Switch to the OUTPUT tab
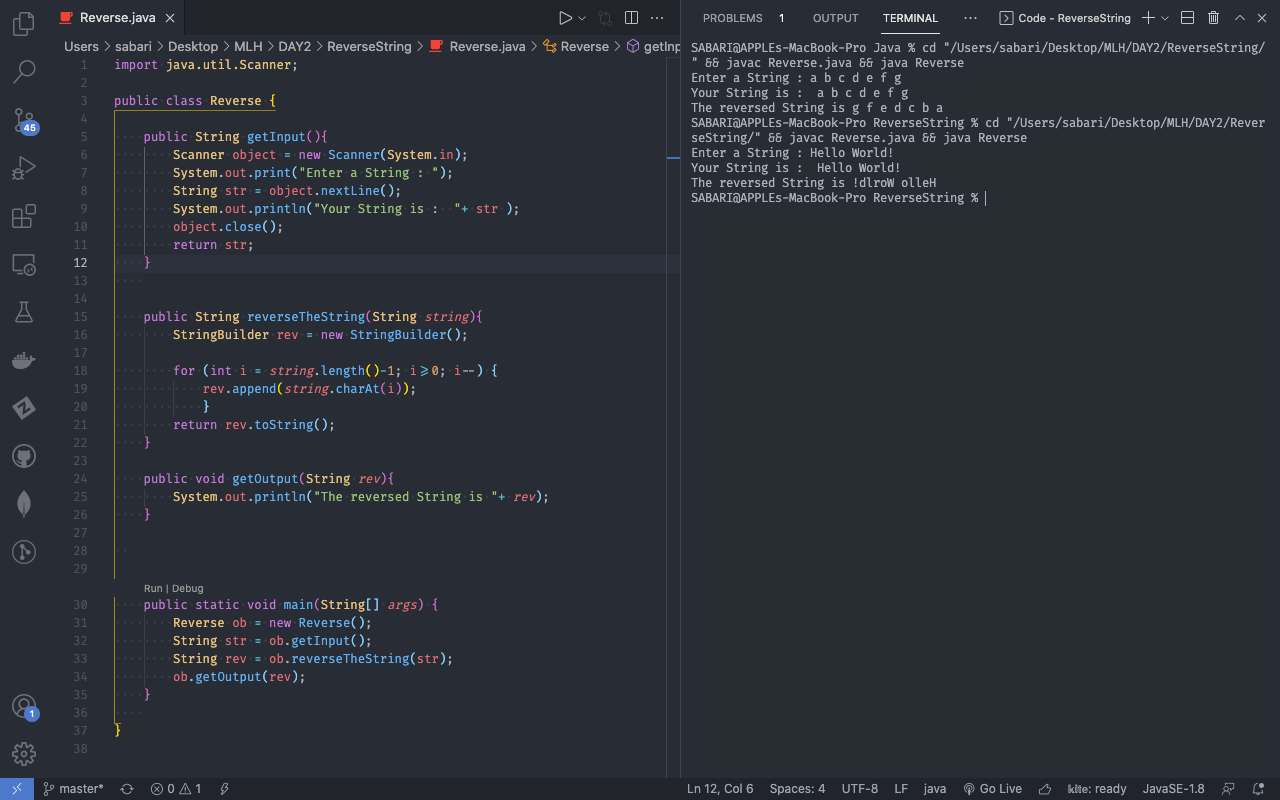The width and height of the screenshot is (1280, 800). tap(835, 17)
